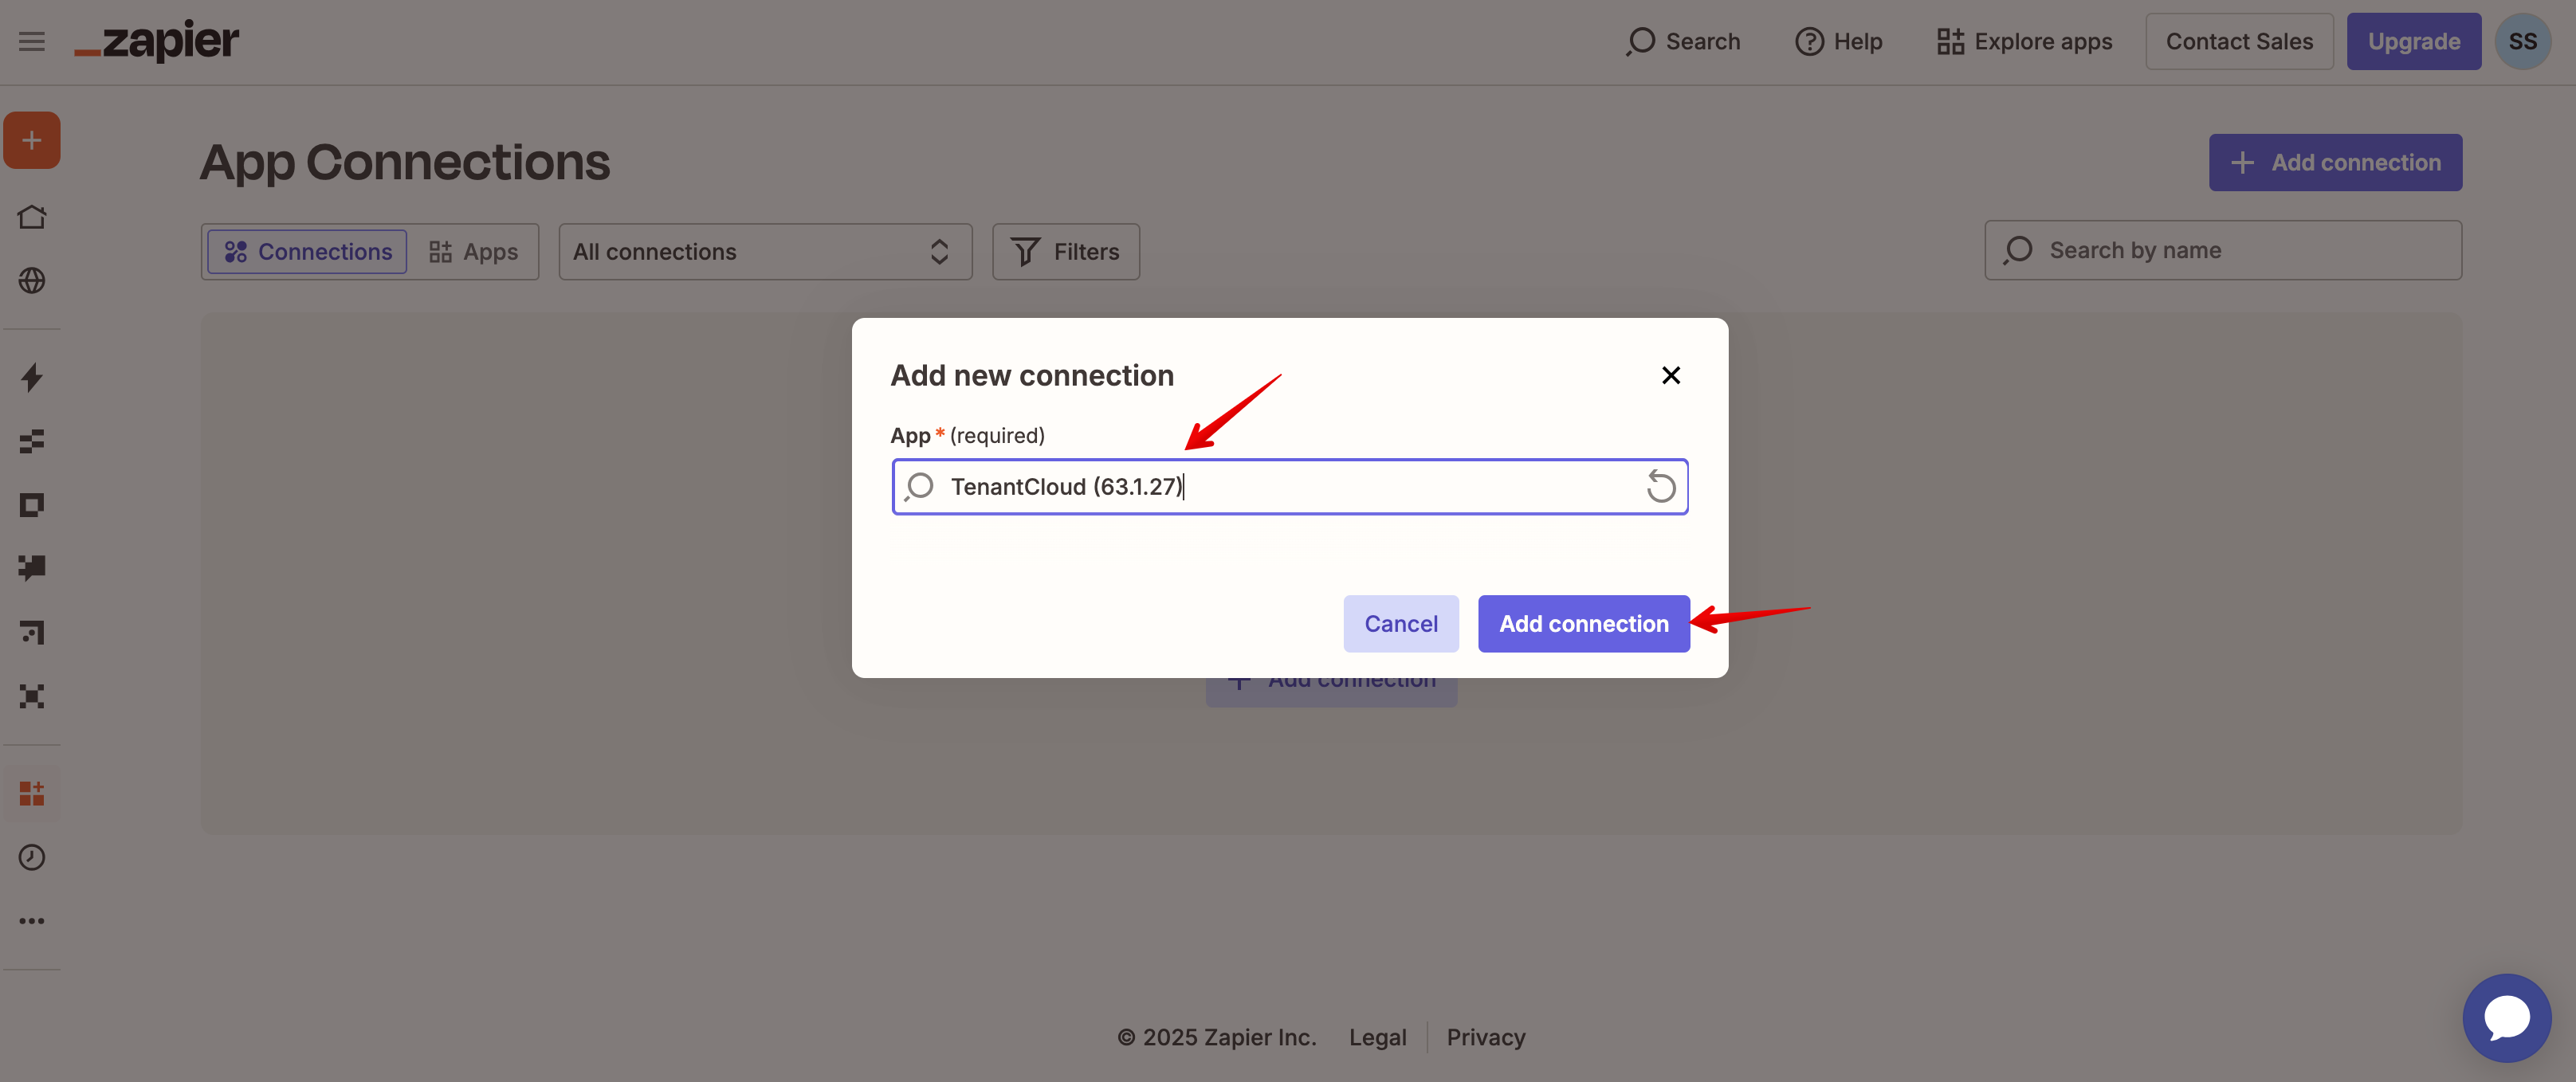This screenshot has height=1082, width=2576.
Task: Open Explore apps
Action: tap(2025, 42)
